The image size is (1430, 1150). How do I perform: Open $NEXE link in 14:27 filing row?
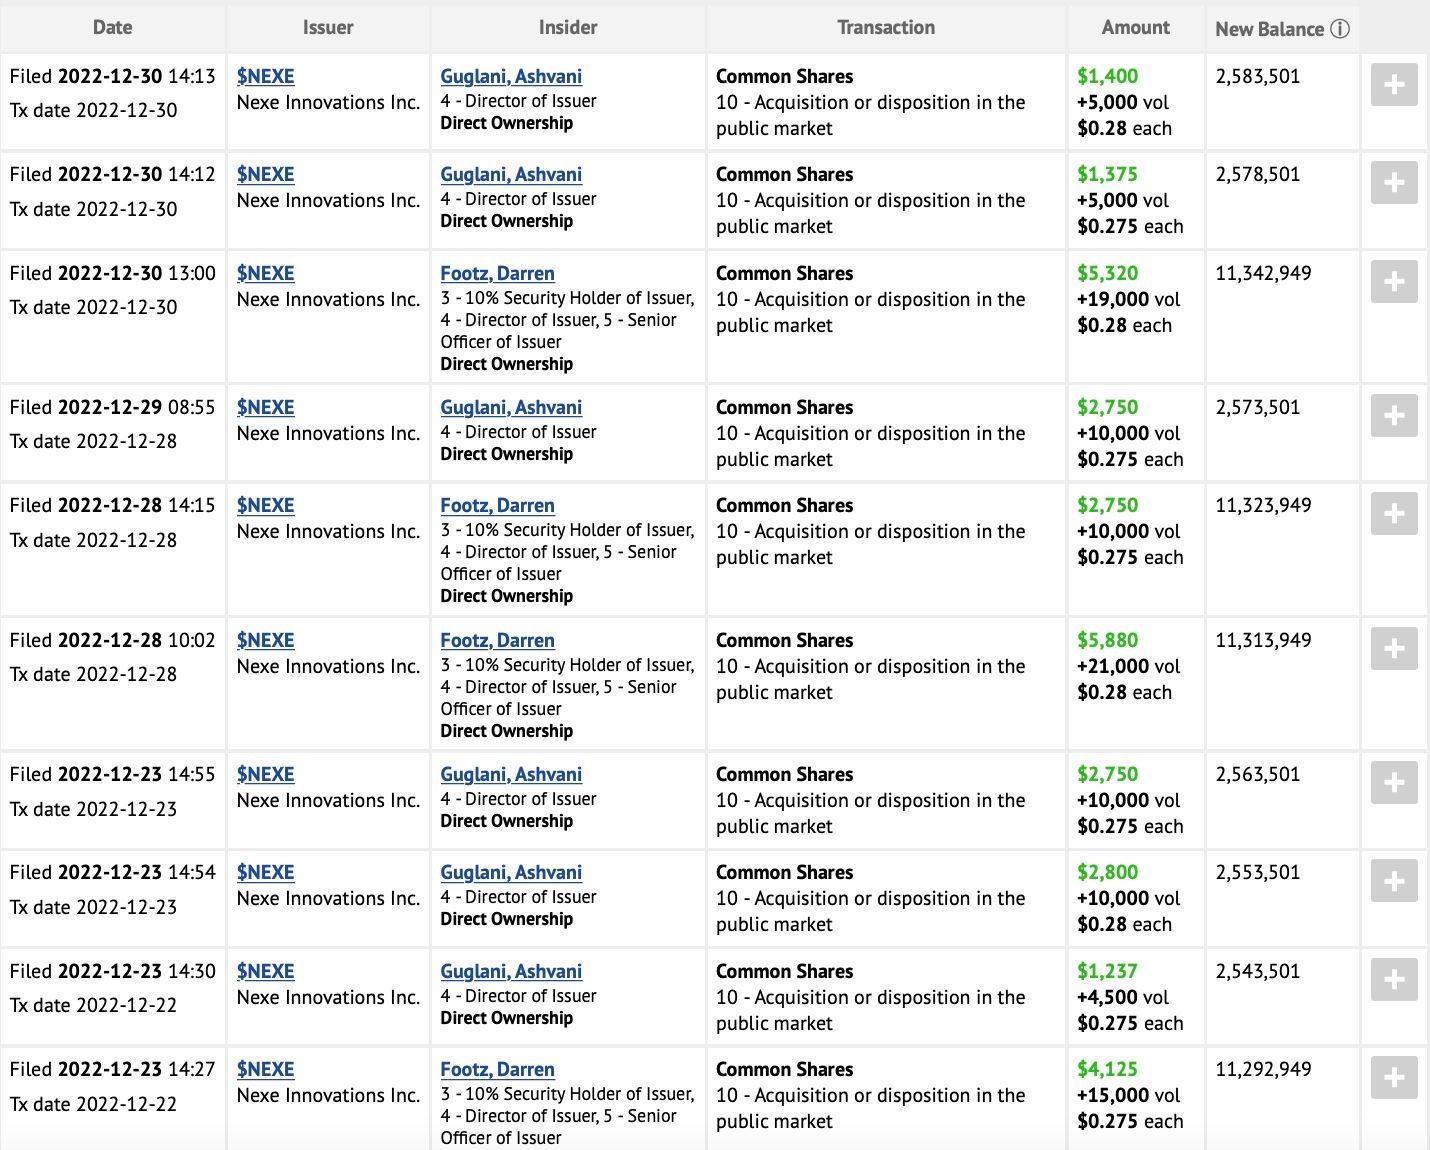tap(266, 1069)
